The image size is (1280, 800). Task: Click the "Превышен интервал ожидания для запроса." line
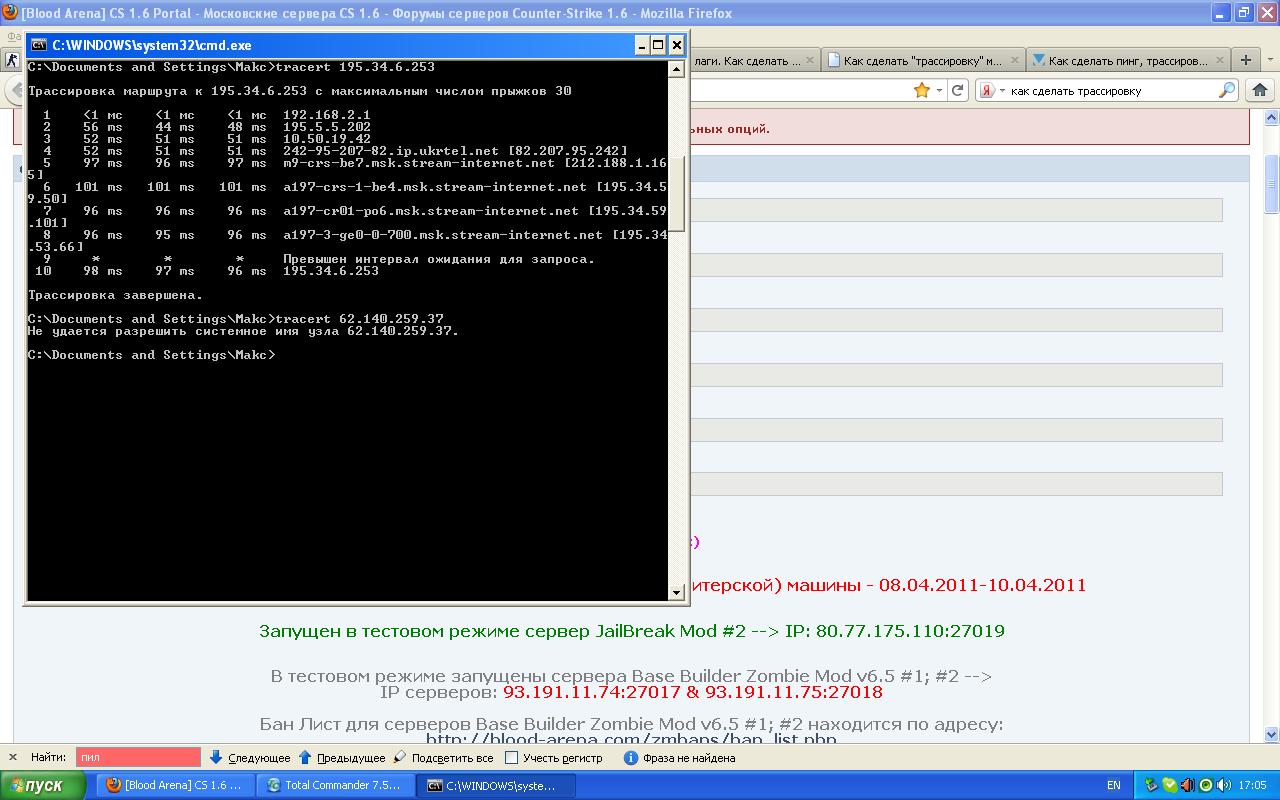(439, 259)
